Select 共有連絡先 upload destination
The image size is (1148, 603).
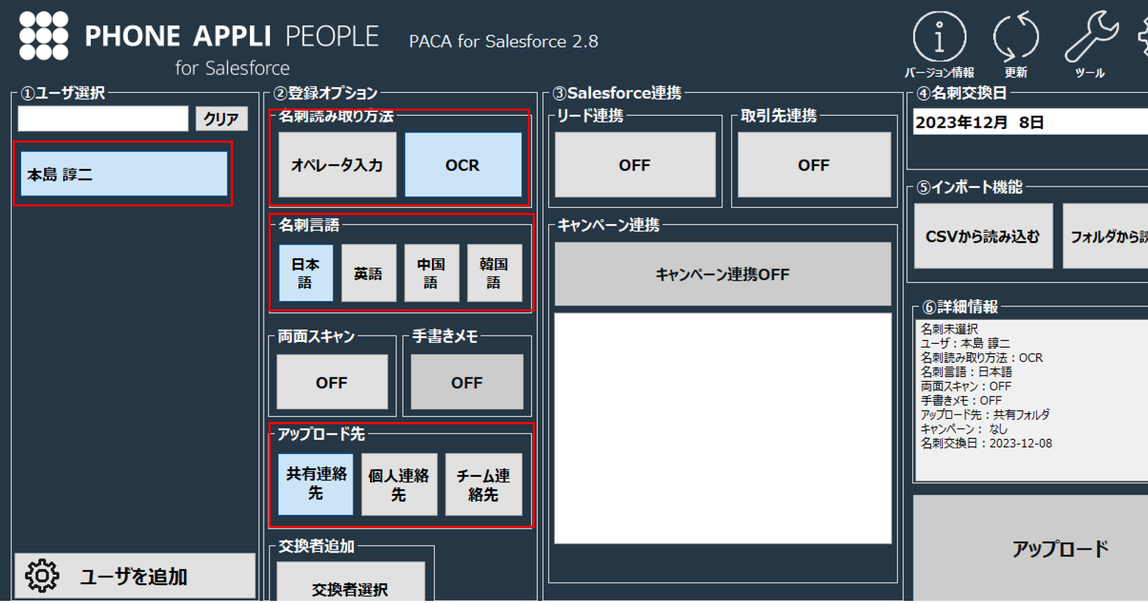[316, 484]
